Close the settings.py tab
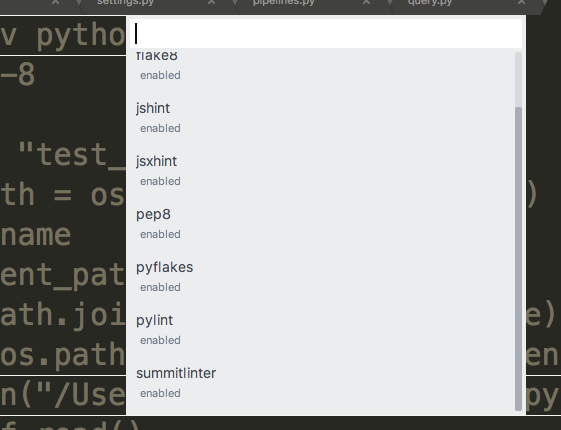Image resolution: width=561 pixels, height=430 pixels. pyautogui.click(x=211, y=3)
